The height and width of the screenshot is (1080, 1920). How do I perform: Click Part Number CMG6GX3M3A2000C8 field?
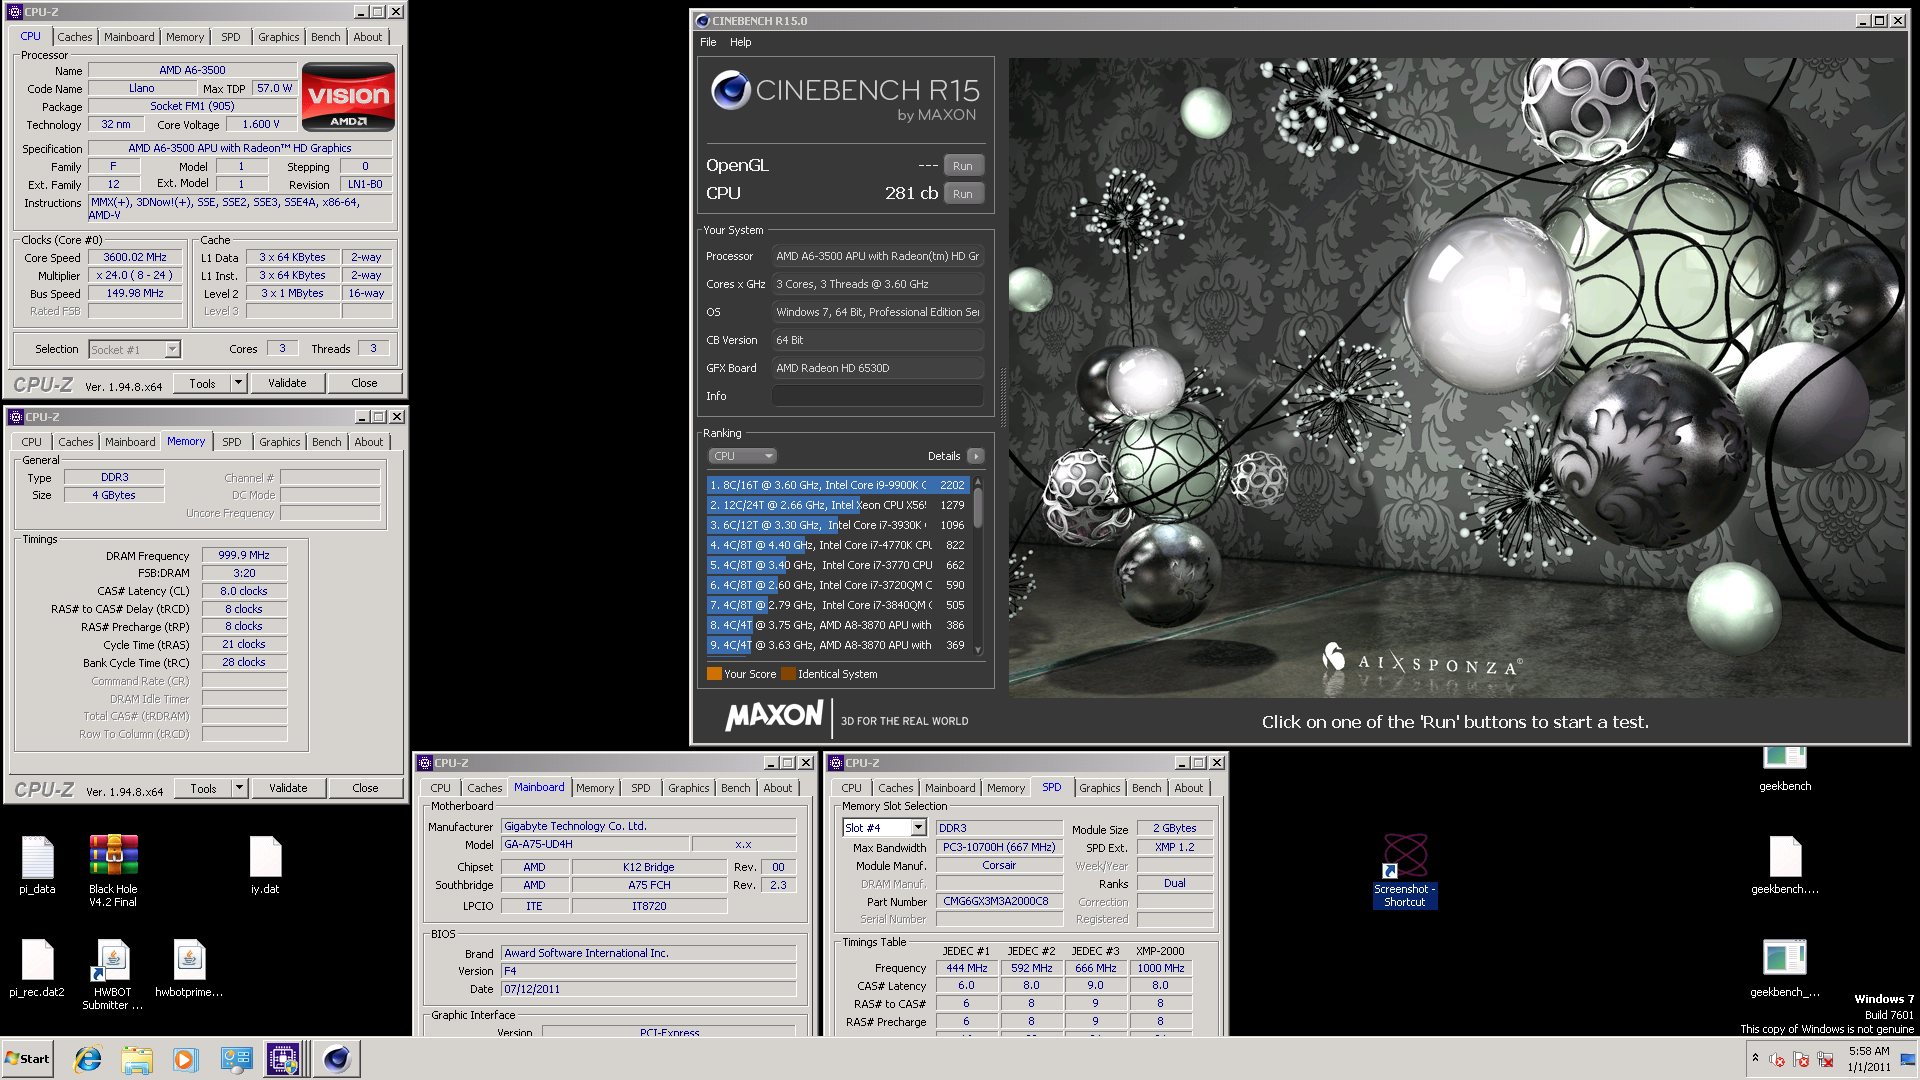[x=999, y=901]
